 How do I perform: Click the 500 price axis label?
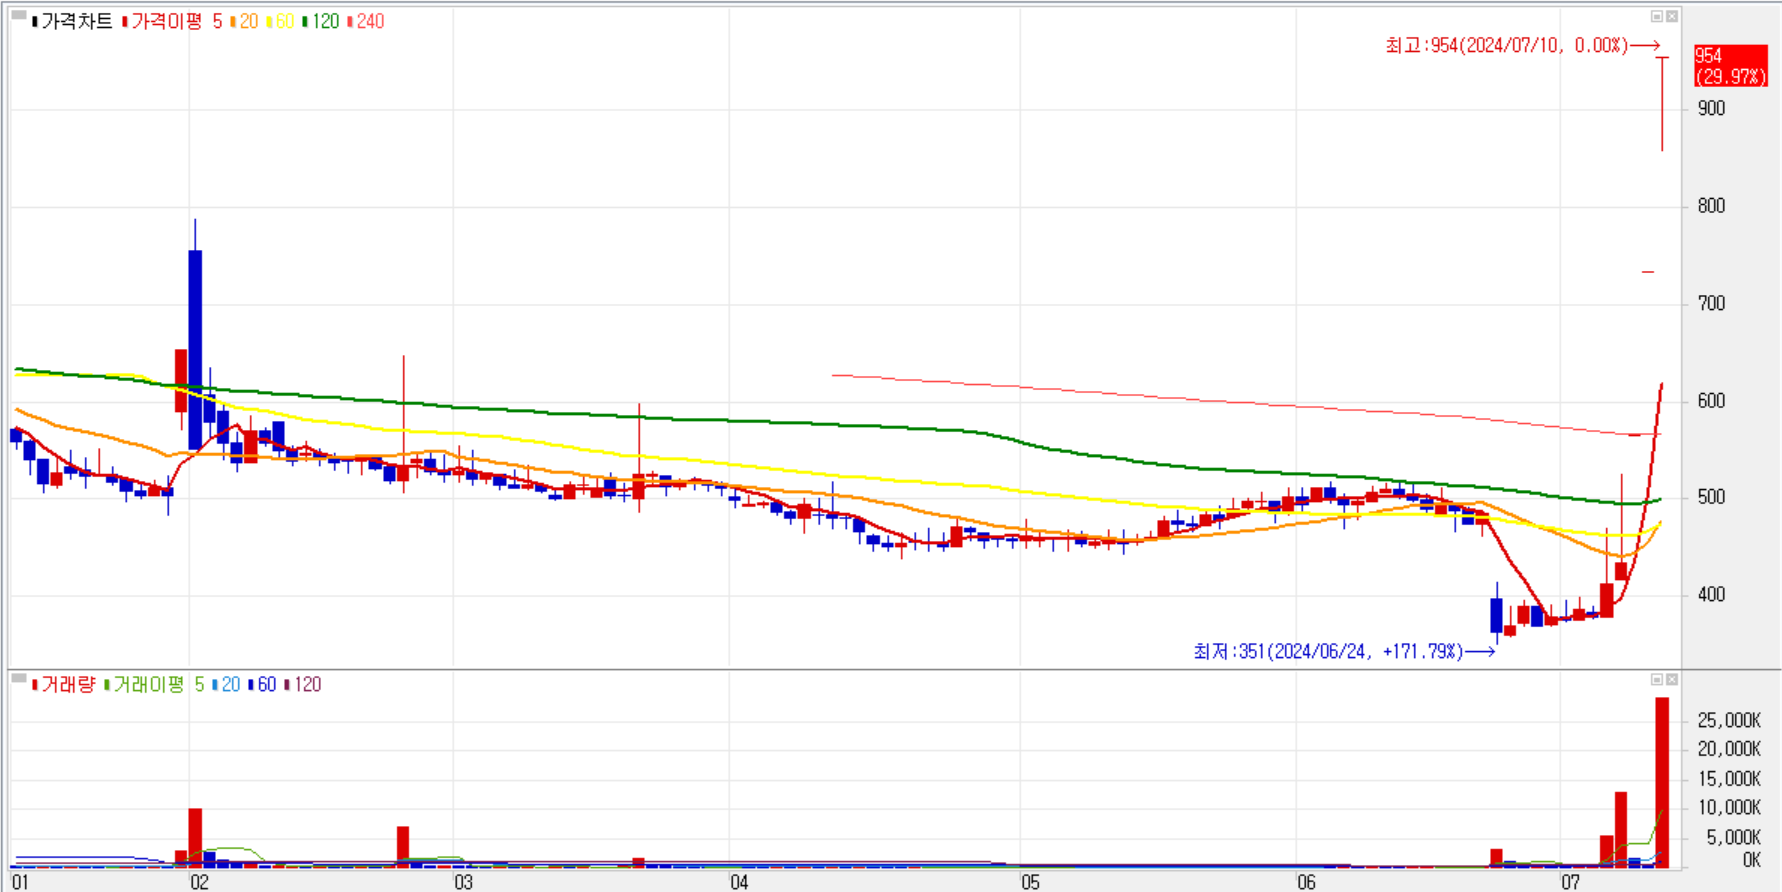[x=1711, y=497]
